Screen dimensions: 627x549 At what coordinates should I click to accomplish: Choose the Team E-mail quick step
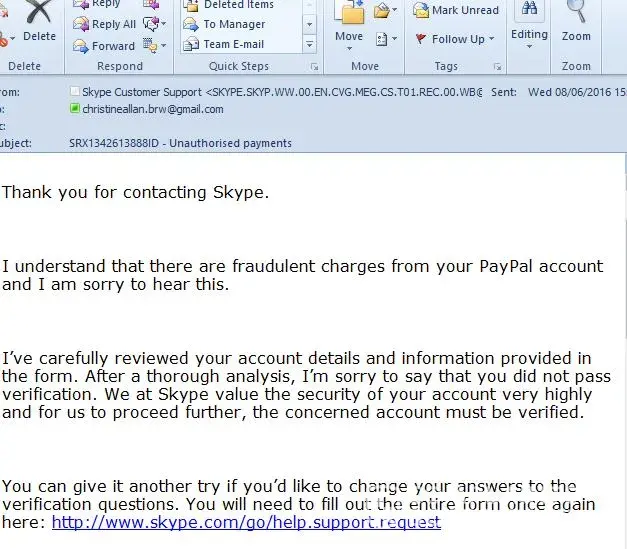[x=233, y=44]
